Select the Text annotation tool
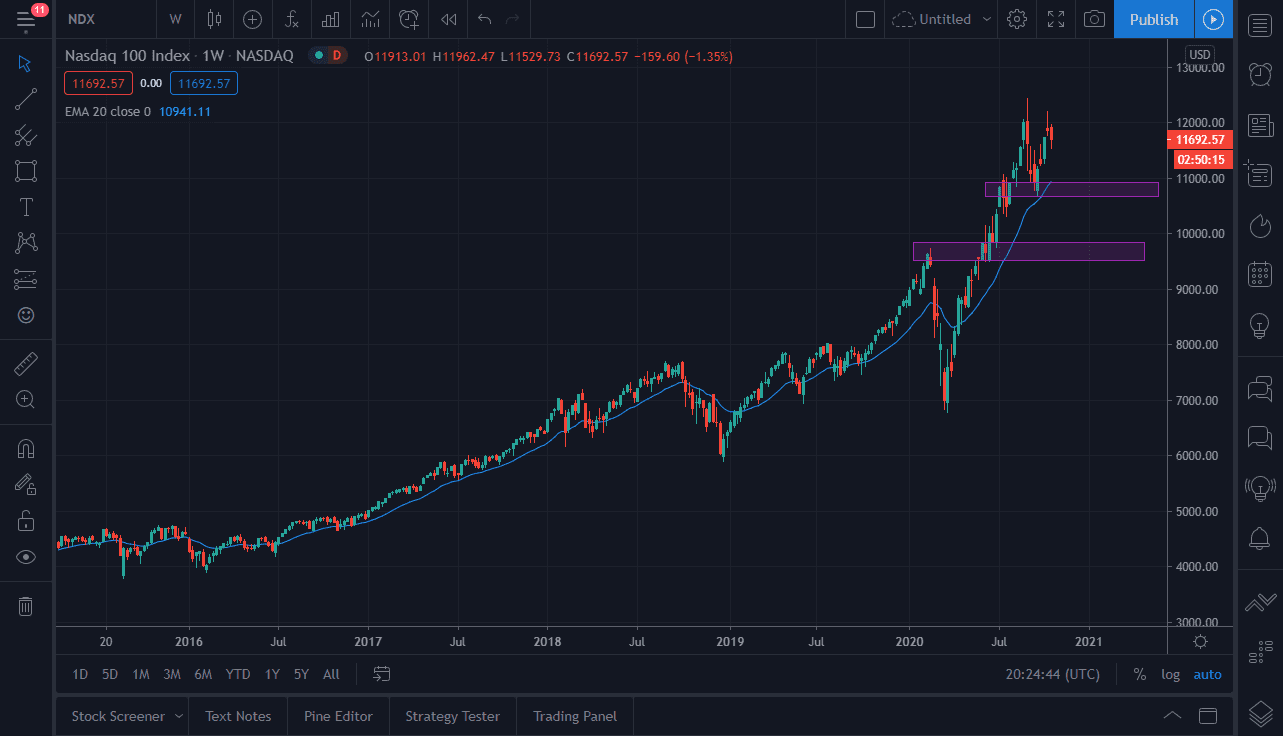The width and height of the screenshot is (1283, 736). point(25,207)
